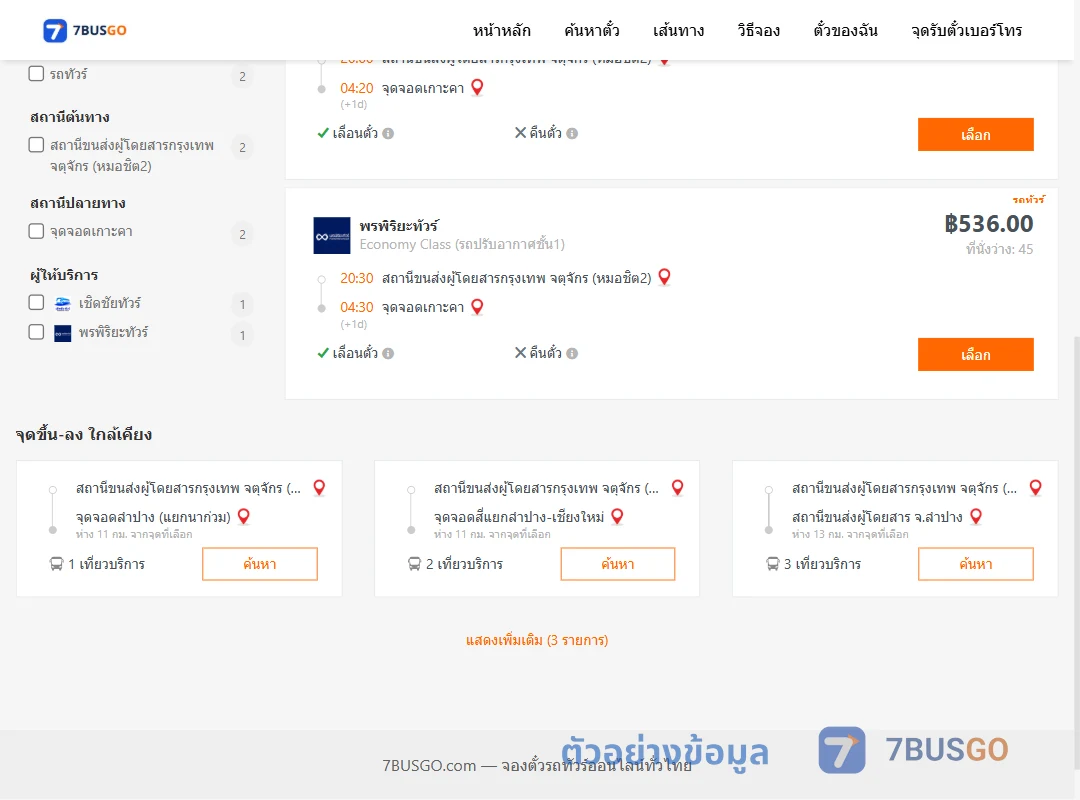Click Economy Class (รถปรับอากาศชั้น1) text

462,245
